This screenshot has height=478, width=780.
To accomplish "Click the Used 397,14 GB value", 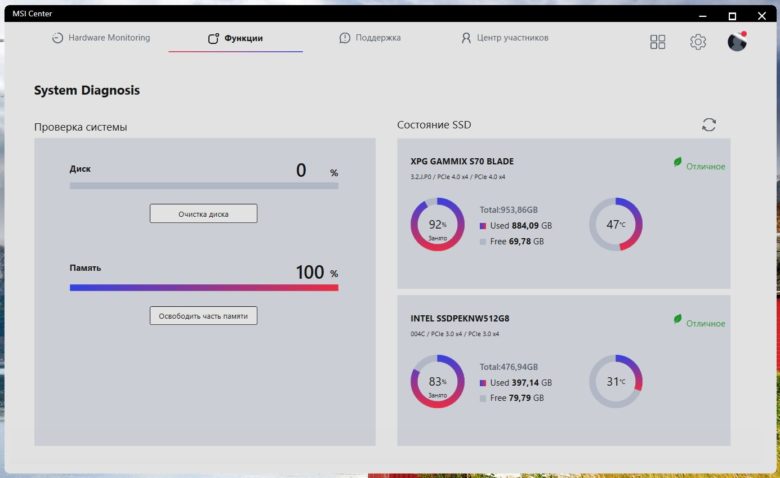I will pos(521,383).
